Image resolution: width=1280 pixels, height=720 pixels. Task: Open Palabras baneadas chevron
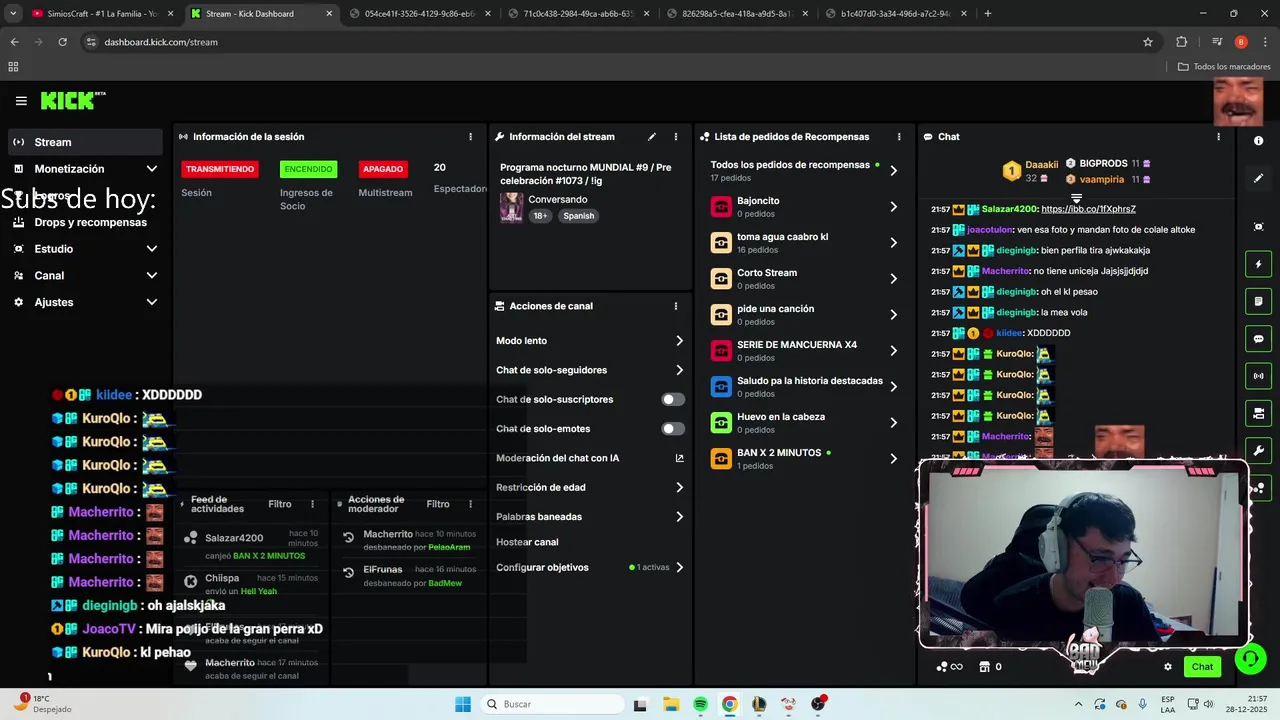(x=679, y=517)
